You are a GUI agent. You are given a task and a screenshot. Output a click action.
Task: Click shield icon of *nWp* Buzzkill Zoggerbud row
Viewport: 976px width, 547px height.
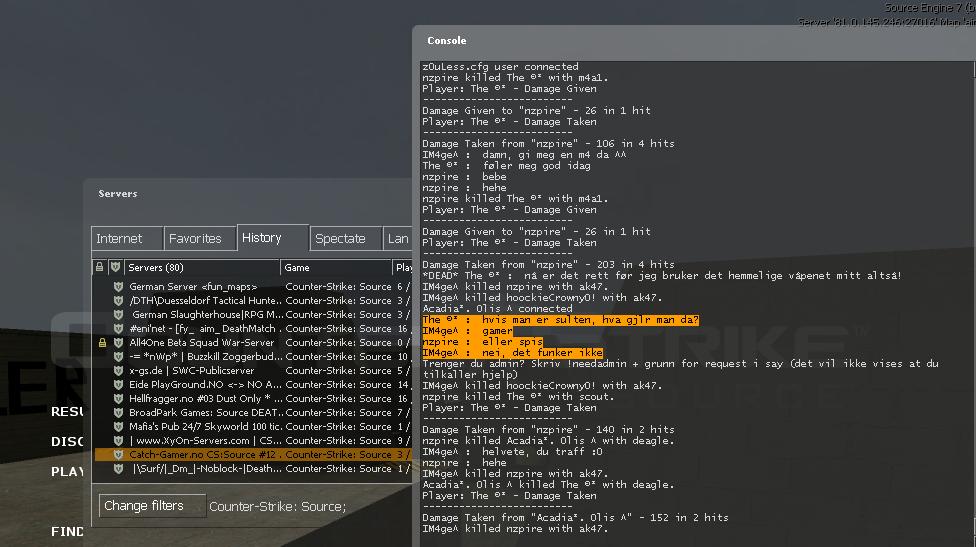118,357
